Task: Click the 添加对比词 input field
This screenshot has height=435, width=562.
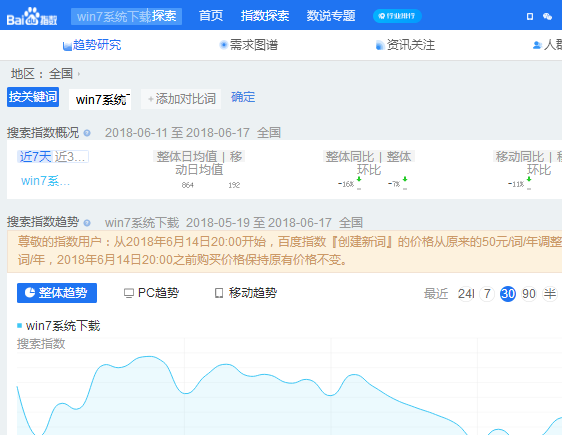Action: point(181,99)
